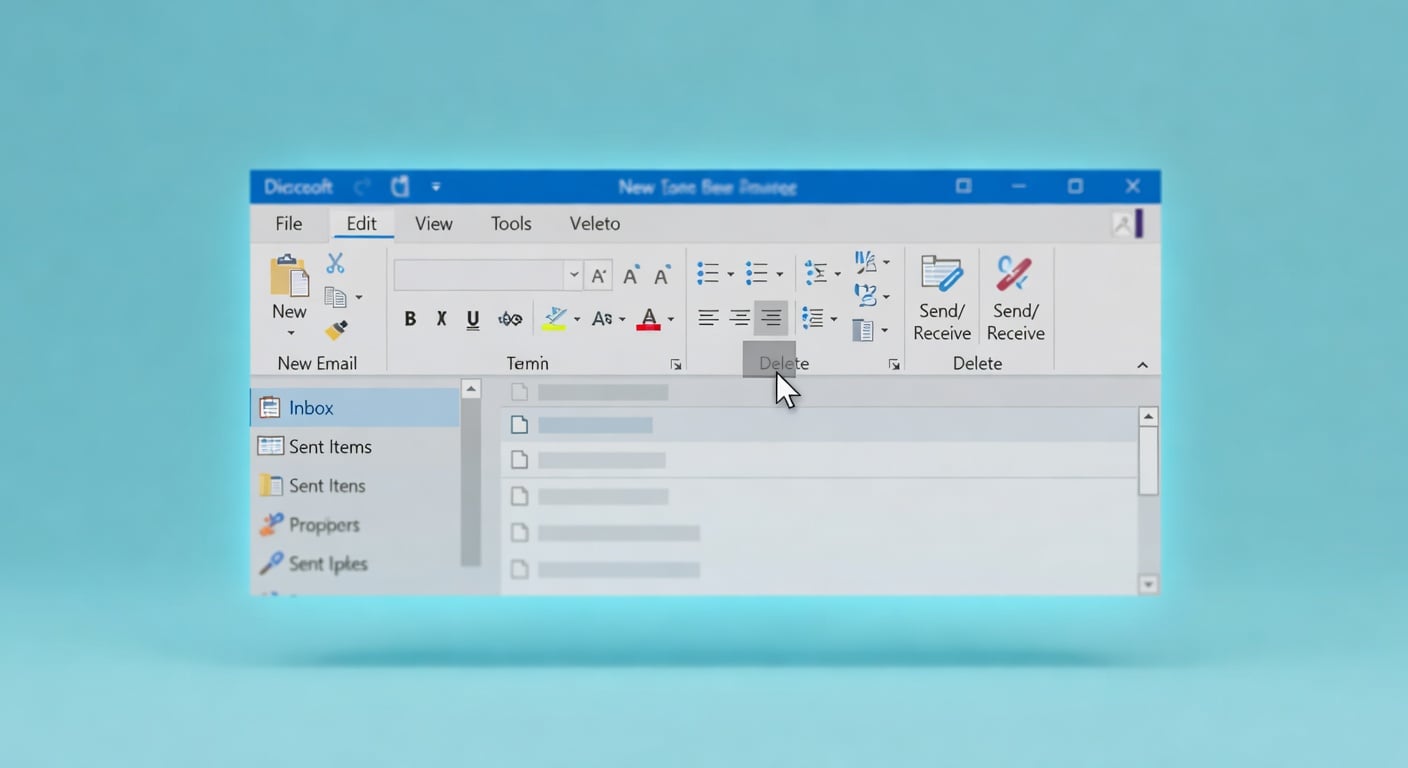
Task: Launch the Temn group dialog expander
Action: pyautogui.click(x=676, y=365)
